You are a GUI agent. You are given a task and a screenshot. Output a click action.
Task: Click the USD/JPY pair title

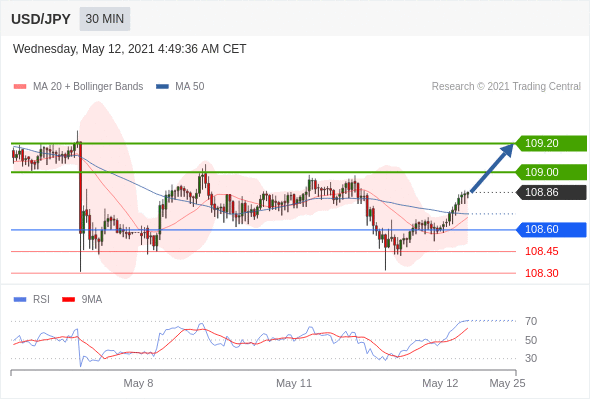[x=41, y=19]
